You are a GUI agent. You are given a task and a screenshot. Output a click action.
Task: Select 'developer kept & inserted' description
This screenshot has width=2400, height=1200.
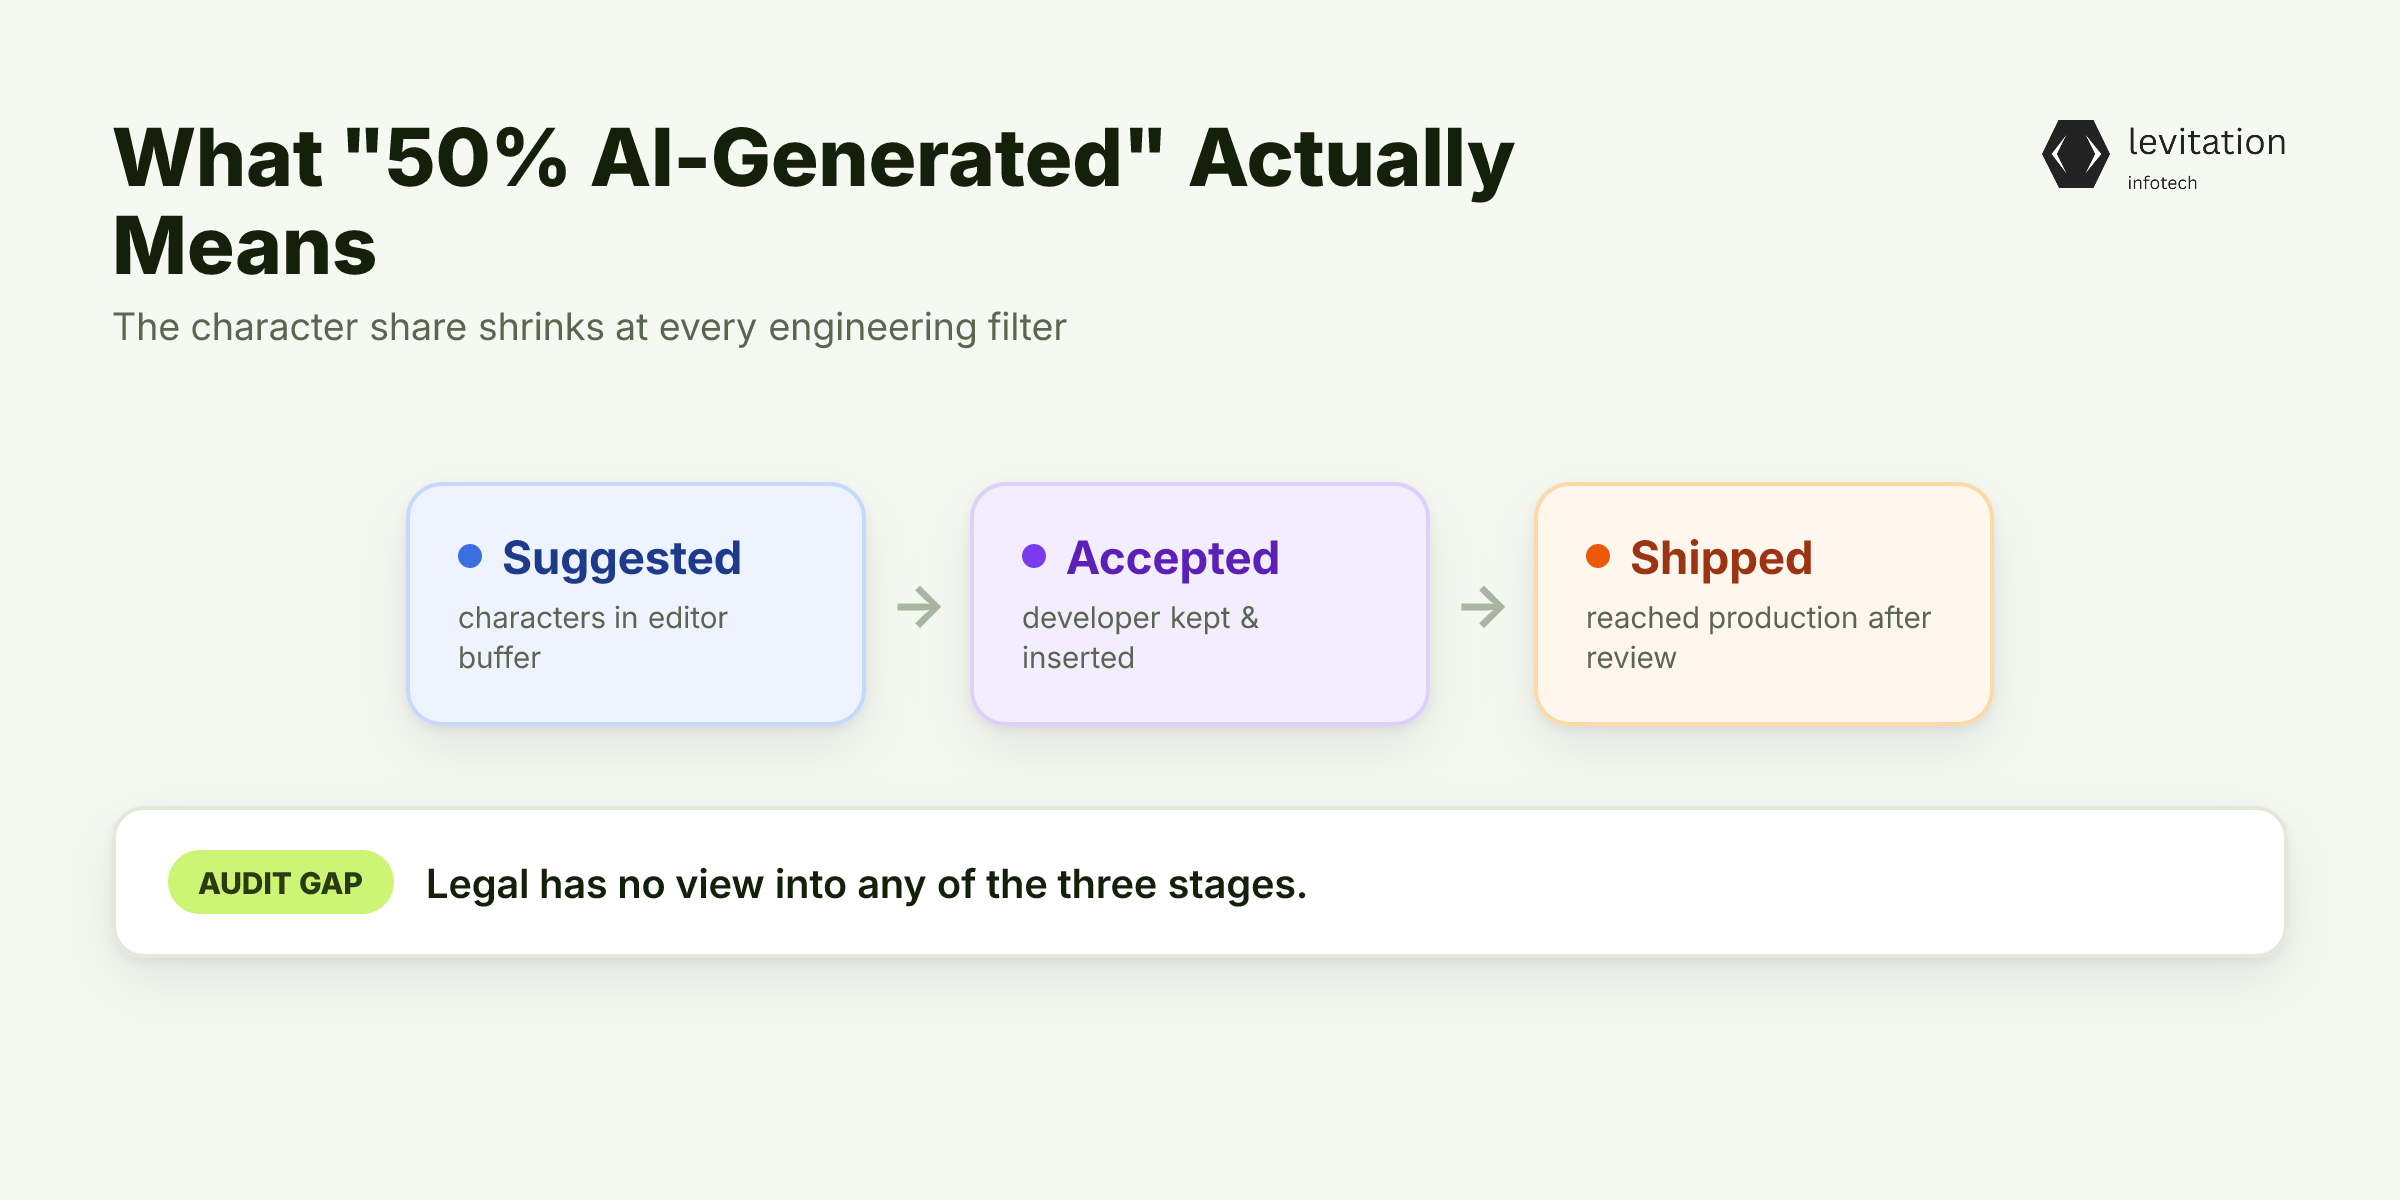[x=1140, y=638]
